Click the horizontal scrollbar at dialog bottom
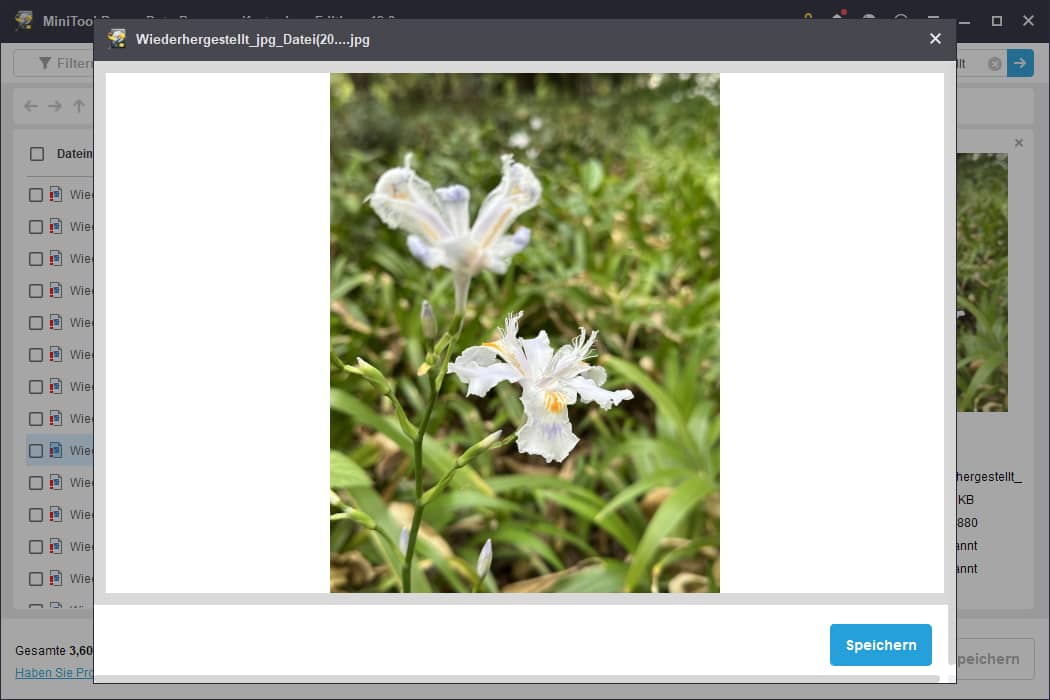This screenshot has height=700, width=1050. (516, 679)
